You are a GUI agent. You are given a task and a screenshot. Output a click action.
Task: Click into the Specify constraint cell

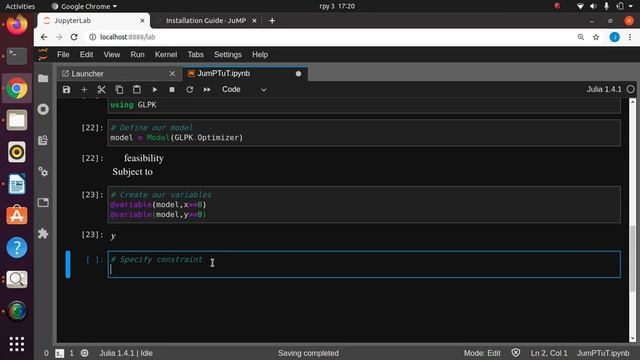364,264
